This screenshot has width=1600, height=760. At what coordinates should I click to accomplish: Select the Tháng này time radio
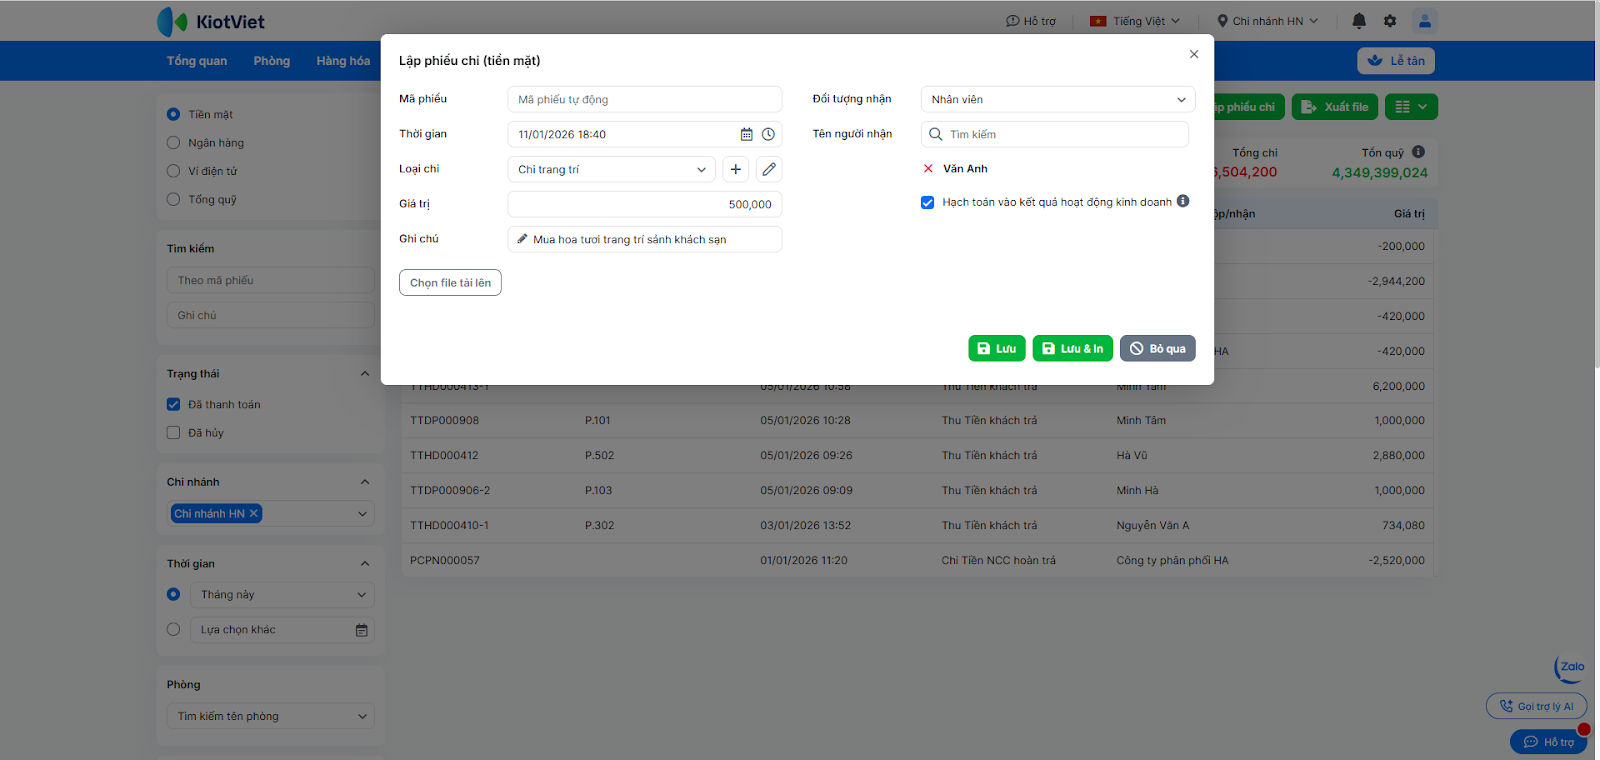(174, 594)
